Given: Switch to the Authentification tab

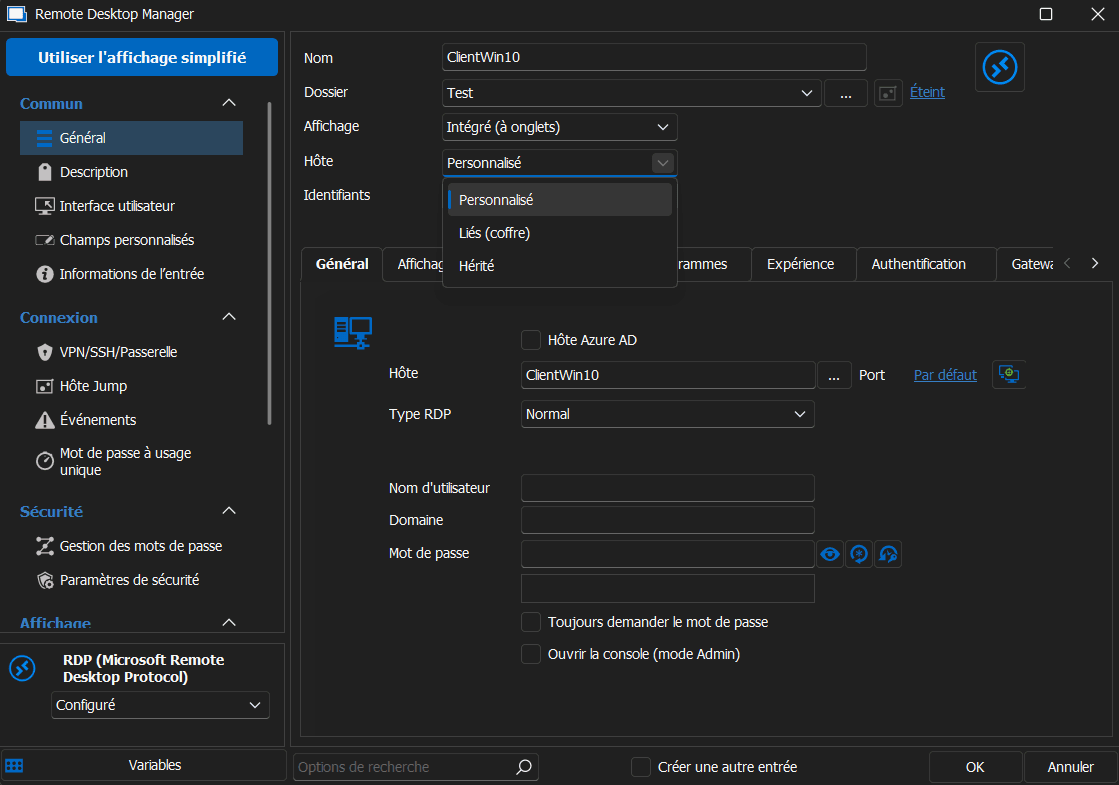Looking at the screenshot, I should click(x=918, y=264).
